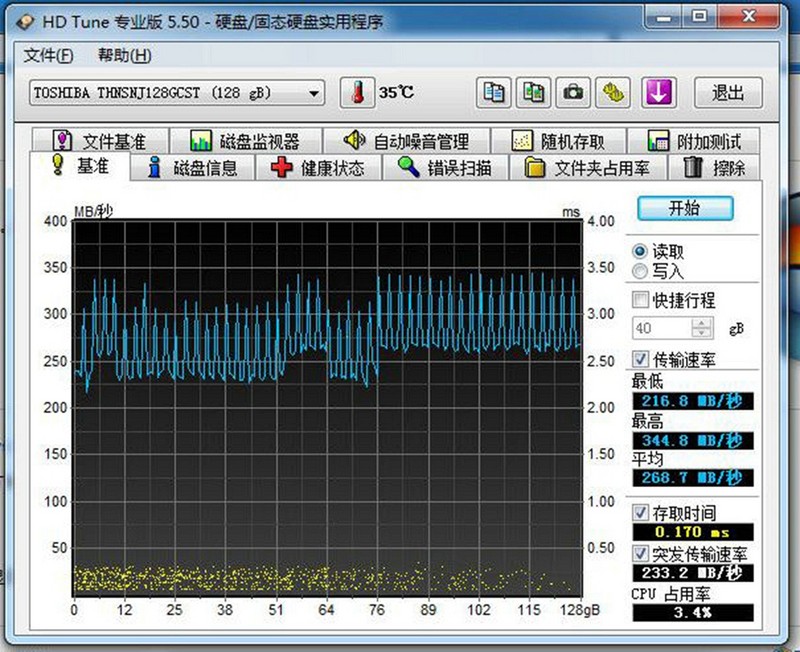Copy screenshot image to clipboard icon
The height and width of the screenshot is (652, 800).
(x=533, y=92)
